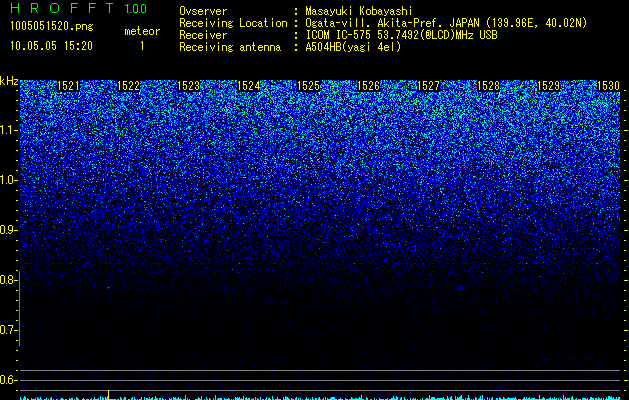This screenshot has height=400, width=629.
Task: Click the Receiving Location field label
Action: [233, 23]
